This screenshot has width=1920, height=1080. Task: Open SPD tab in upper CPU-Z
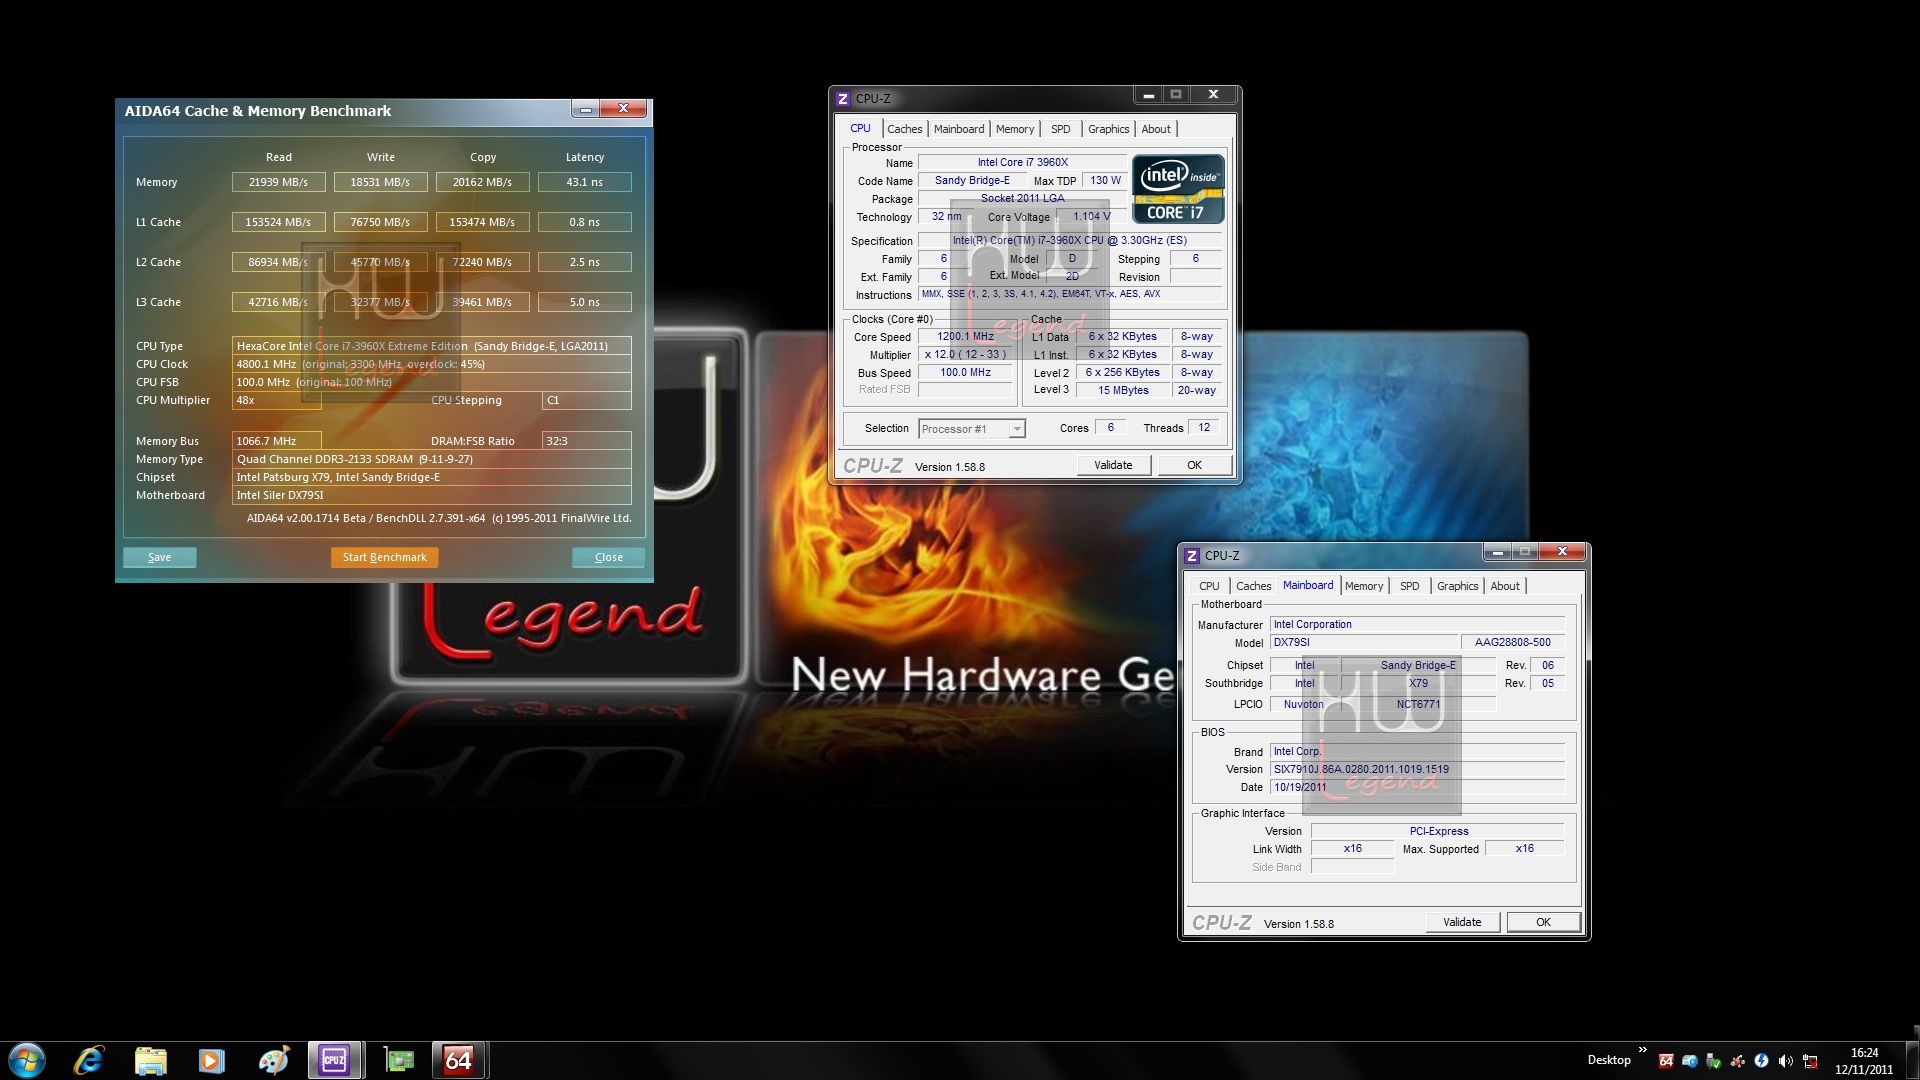click(x=1061, y=129)
